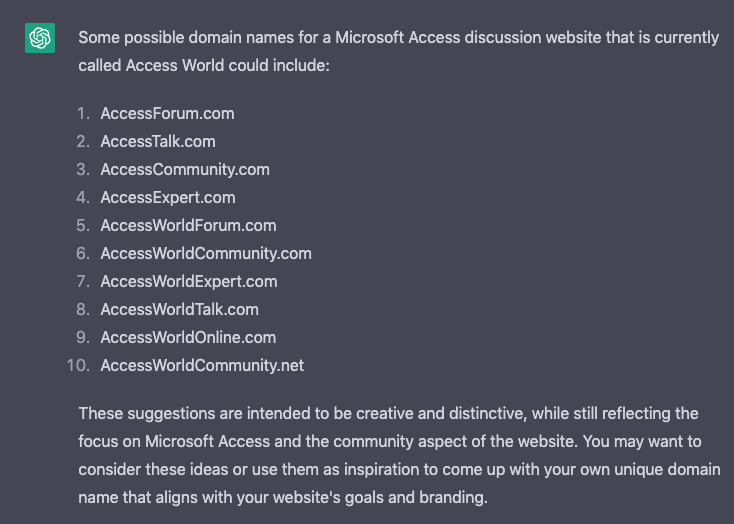Click the AccessCommunity.com domain suggestion
Viewport: 734px width, 524px height.
[185, 170]
